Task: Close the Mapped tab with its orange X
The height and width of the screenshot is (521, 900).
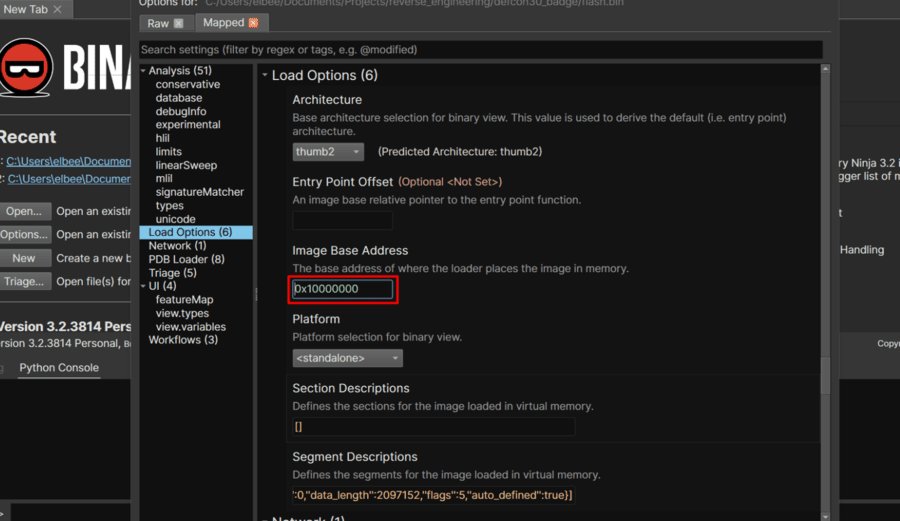Action: click(252, 23)
